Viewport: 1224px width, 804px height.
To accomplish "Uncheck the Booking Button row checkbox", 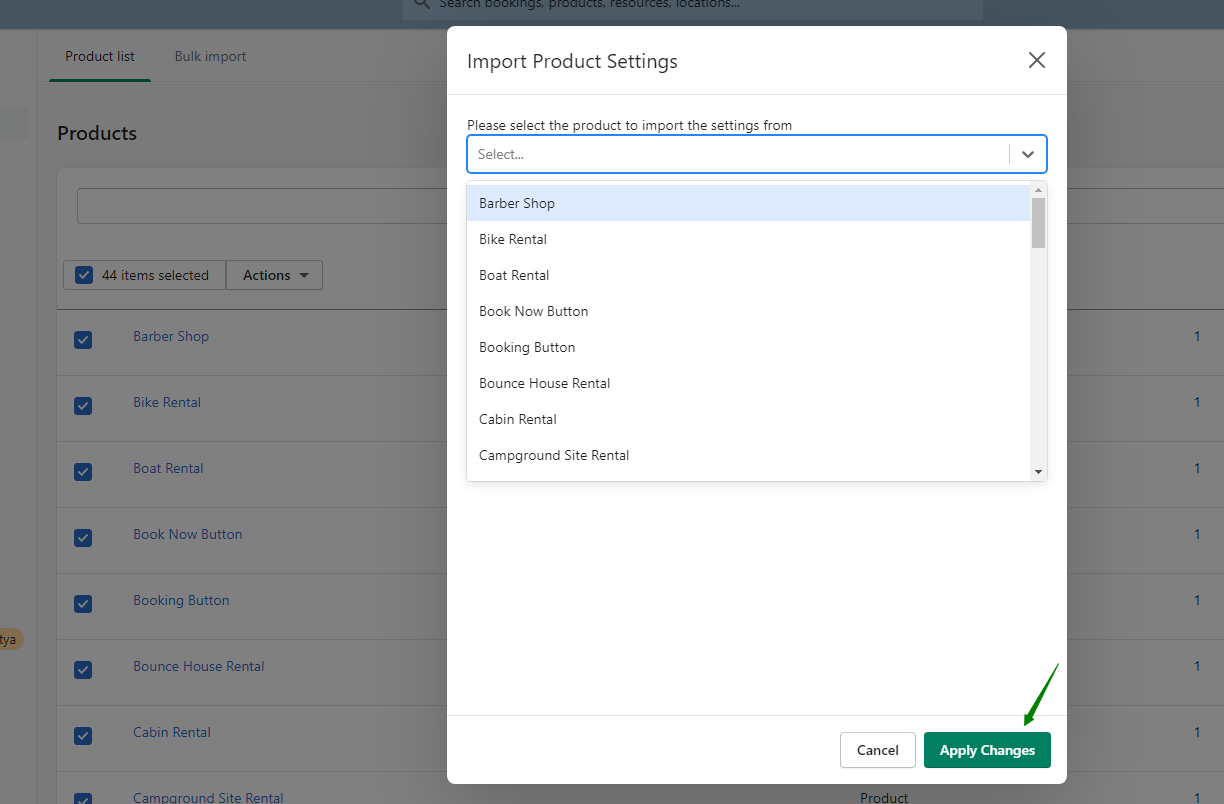I will click(x=83, y=604).
